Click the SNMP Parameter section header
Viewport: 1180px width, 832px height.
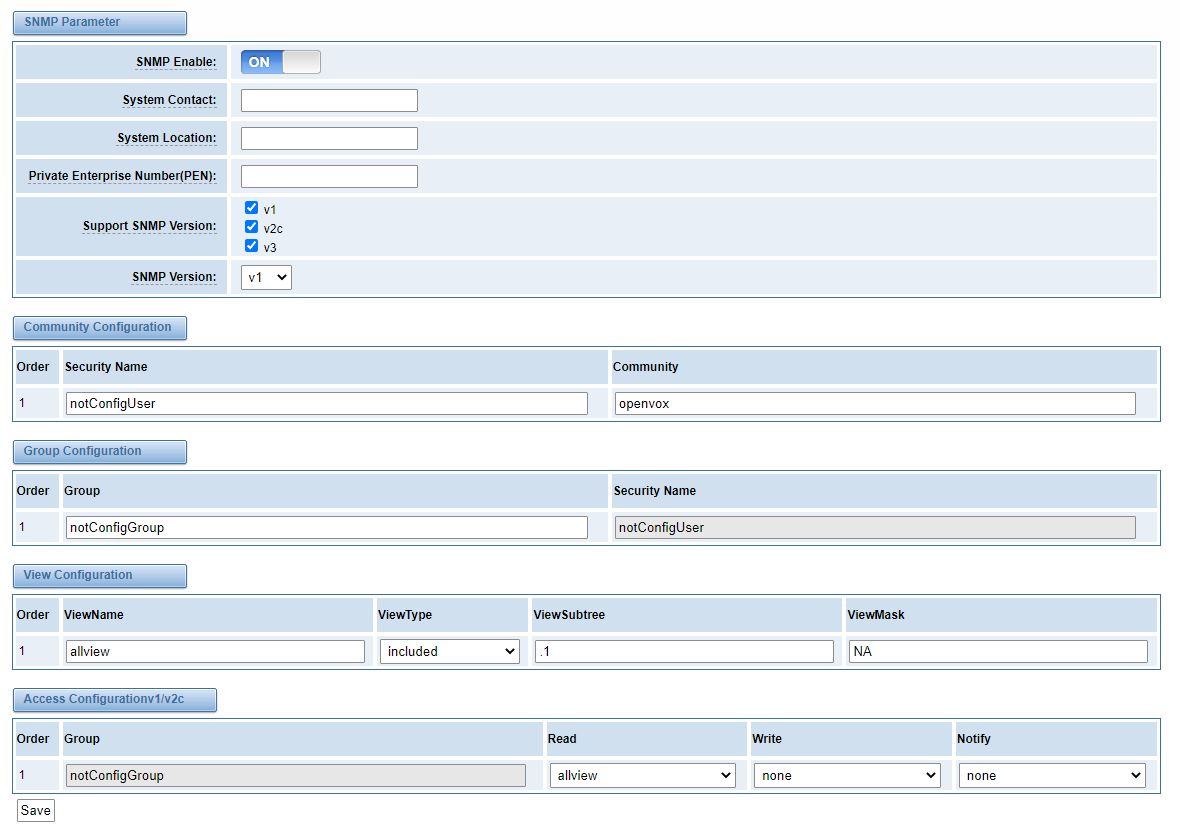pos(99,23)
